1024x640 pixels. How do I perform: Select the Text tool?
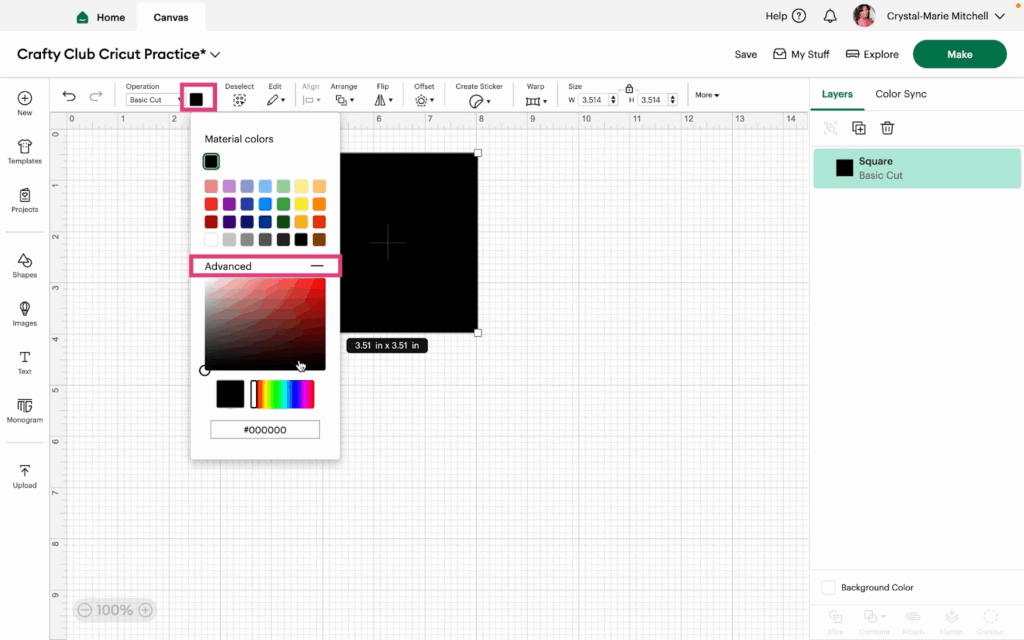coord(25,357)
